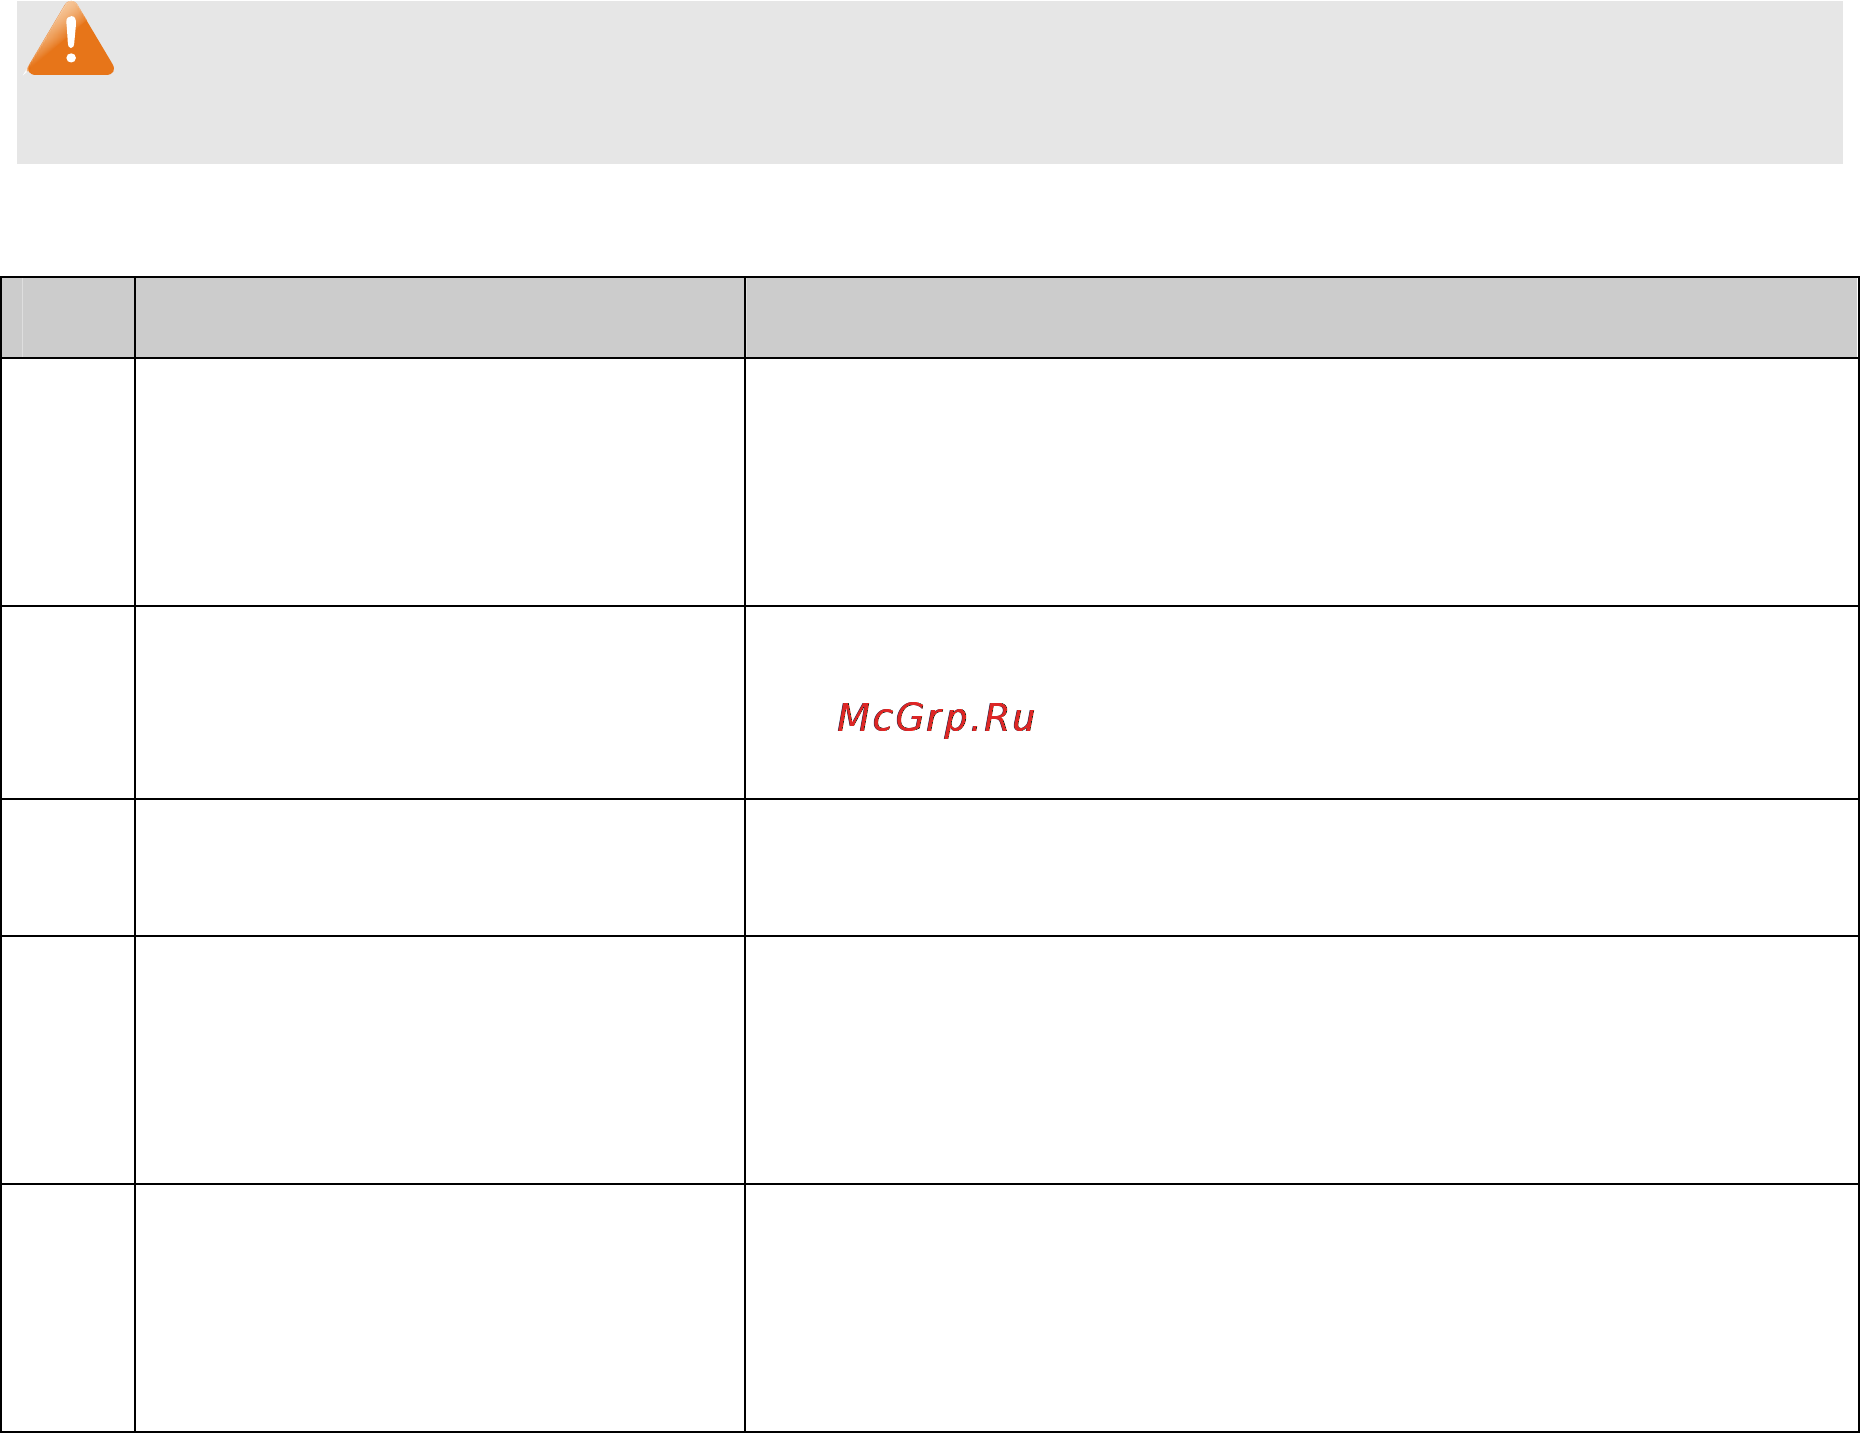Open the red McGrp.Ru watermark link

(x=935, y=718)
